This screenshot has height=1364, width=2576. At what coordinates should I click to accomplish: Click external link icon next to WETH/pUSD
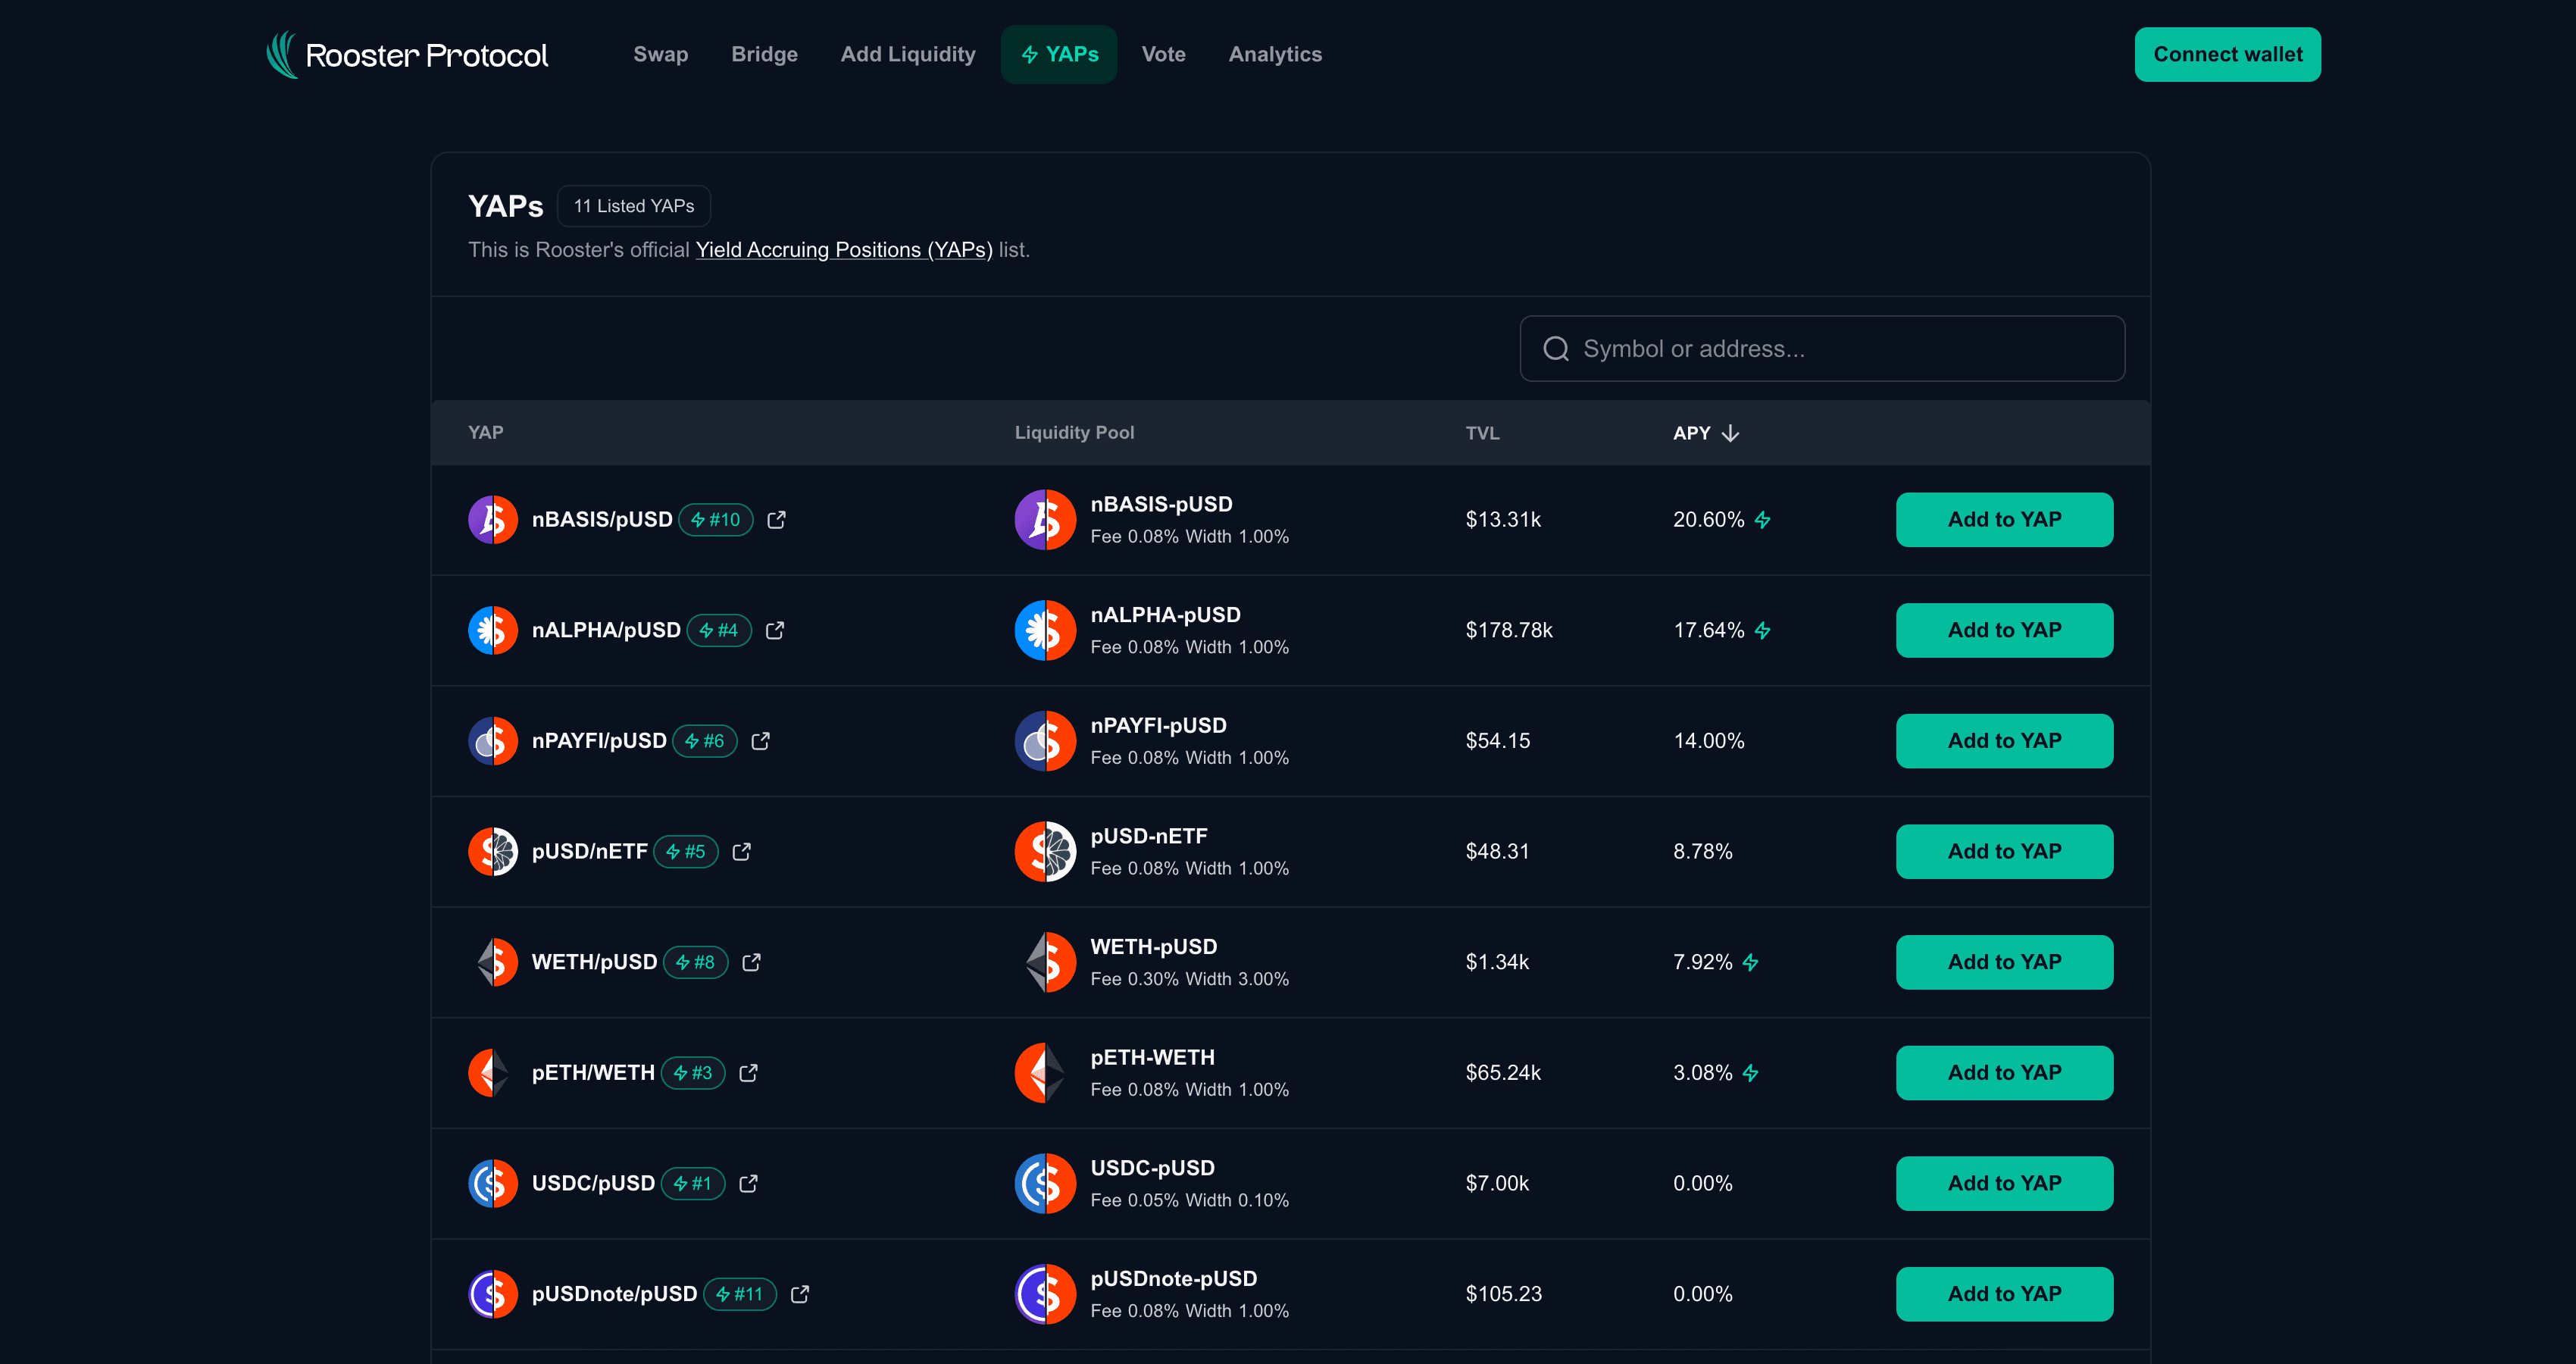(751, 962)
